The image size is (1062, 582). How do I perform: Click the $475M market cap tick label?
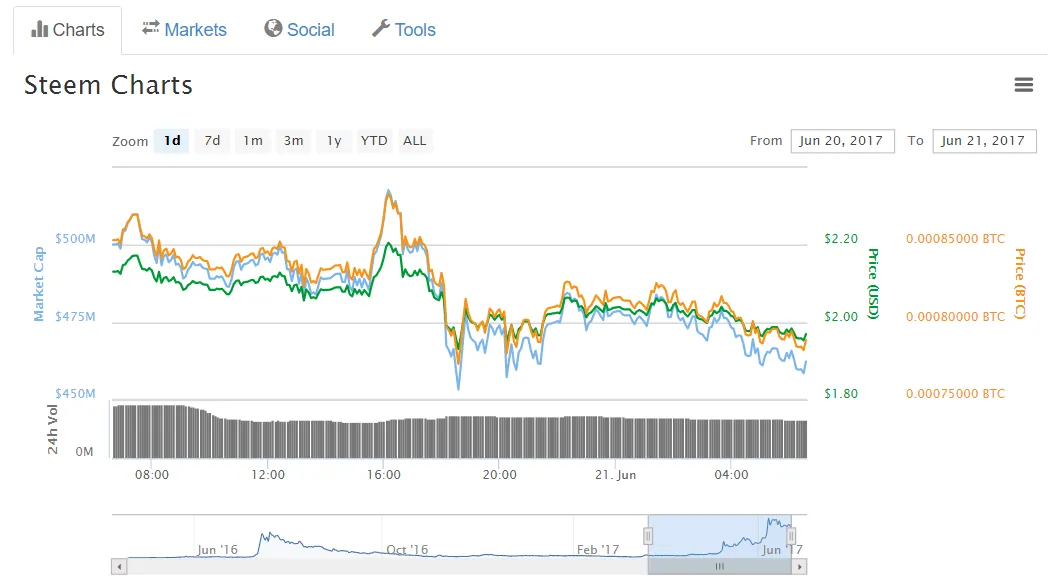coord(75,316)
